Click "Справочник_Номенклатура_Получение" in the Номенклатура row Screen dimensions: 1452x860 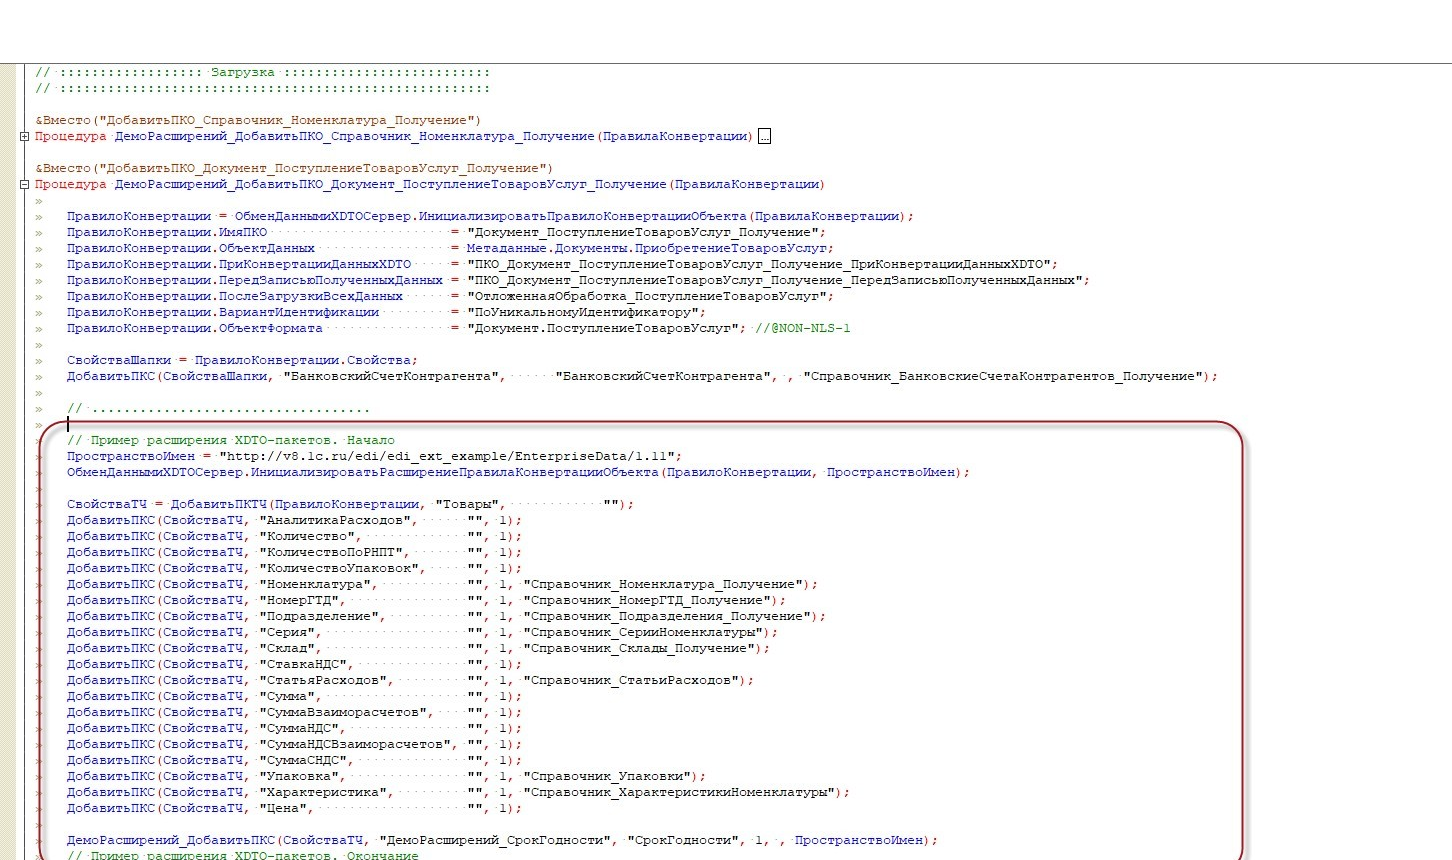point(664,584)
